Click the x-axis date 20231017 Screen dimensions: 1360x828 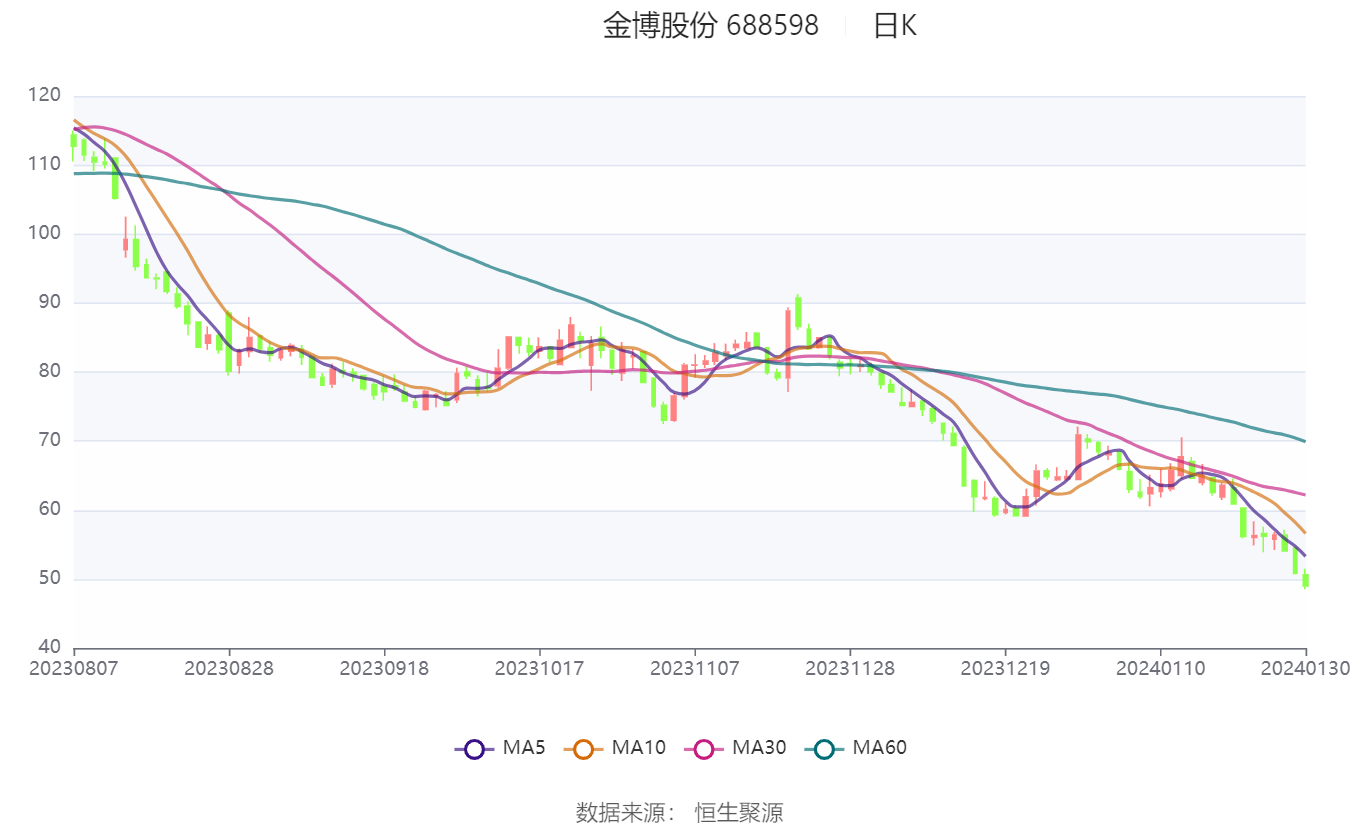[x=540, y=668]
